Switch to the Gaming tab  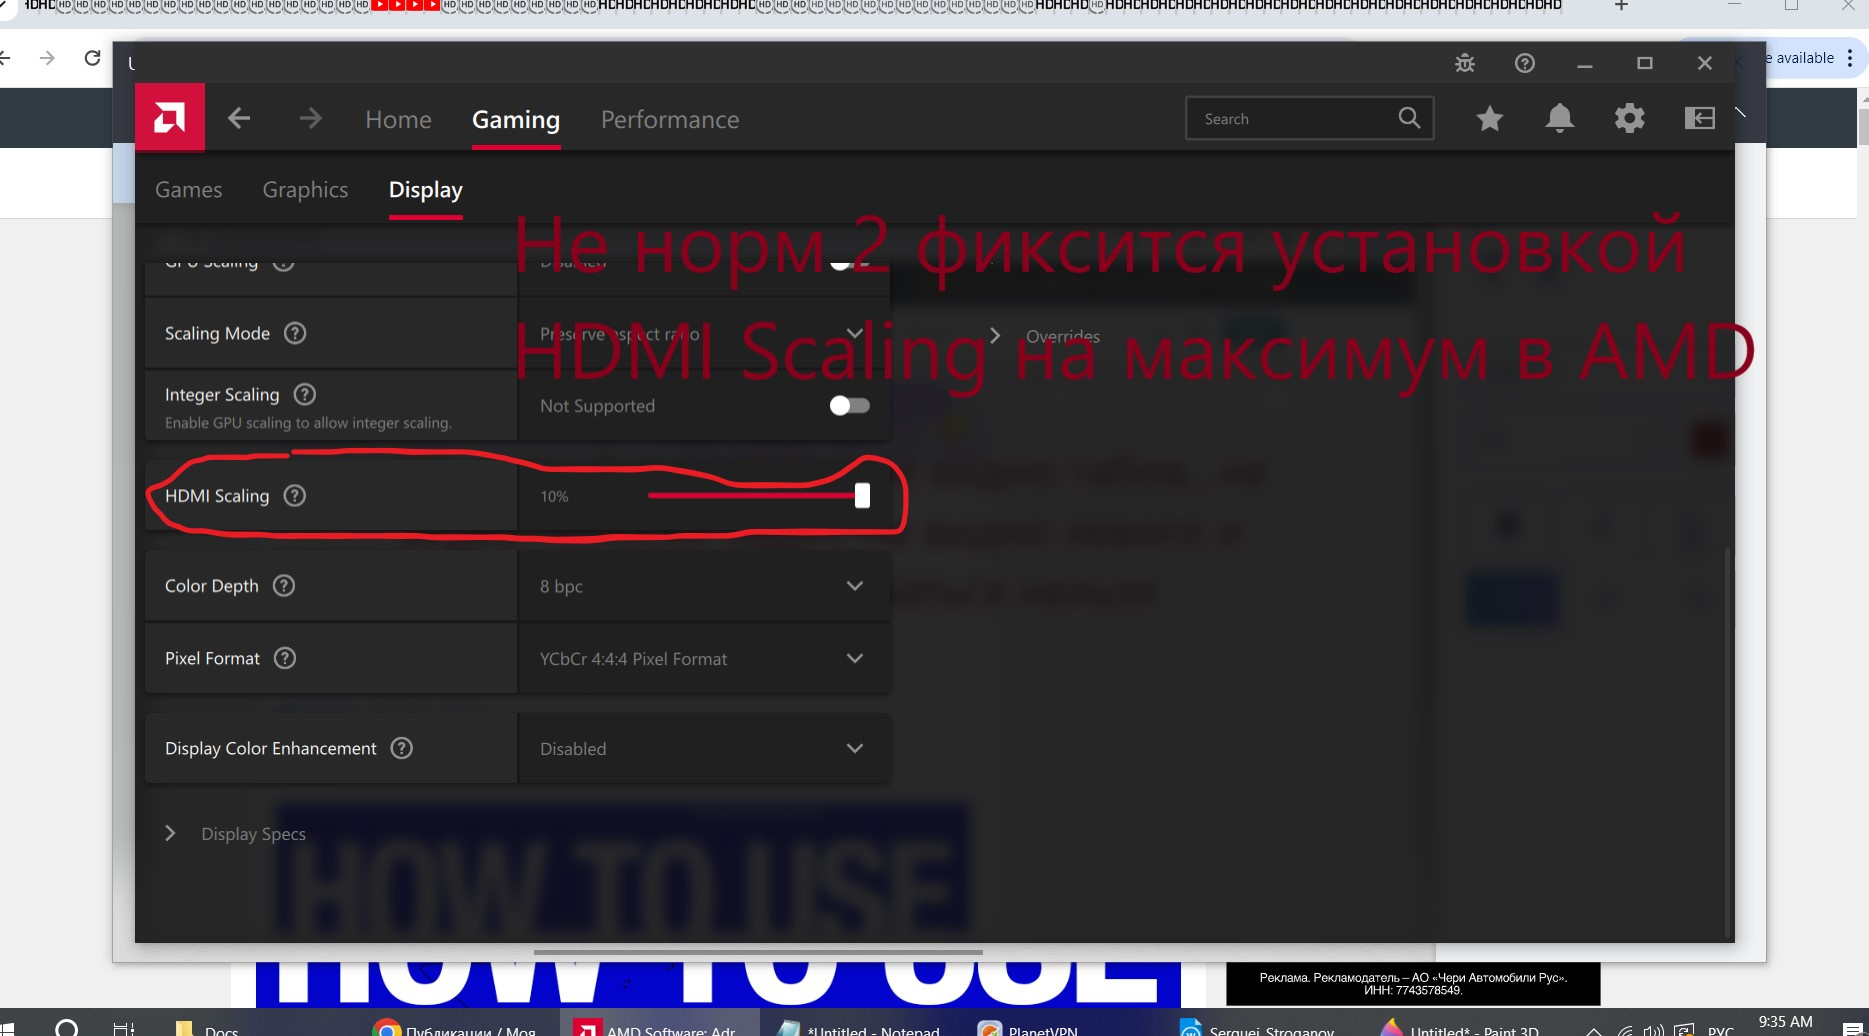[x=516, y=119]
